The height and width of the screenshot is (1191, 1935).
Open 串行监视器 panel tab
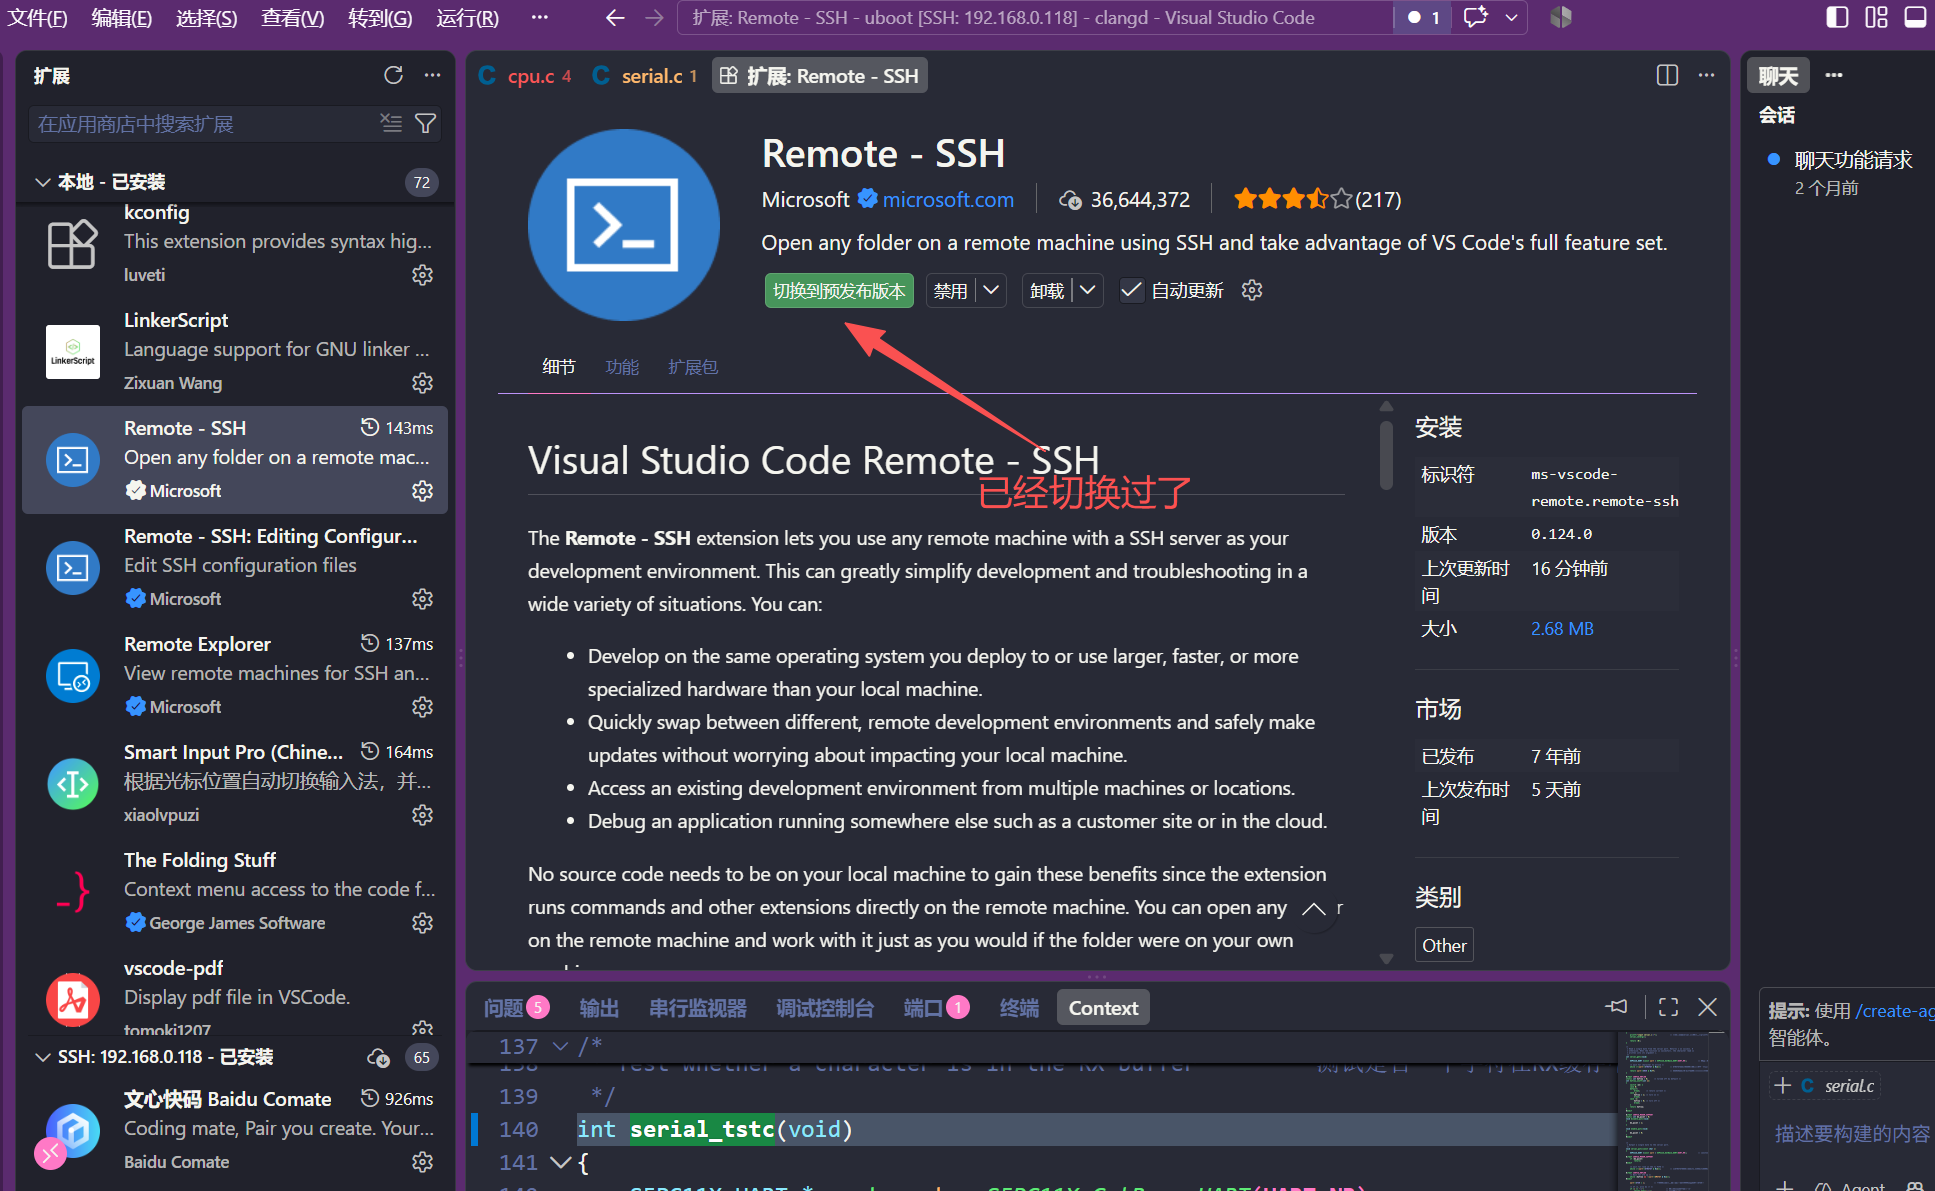pyautogui.click(x=697, y=1008)
